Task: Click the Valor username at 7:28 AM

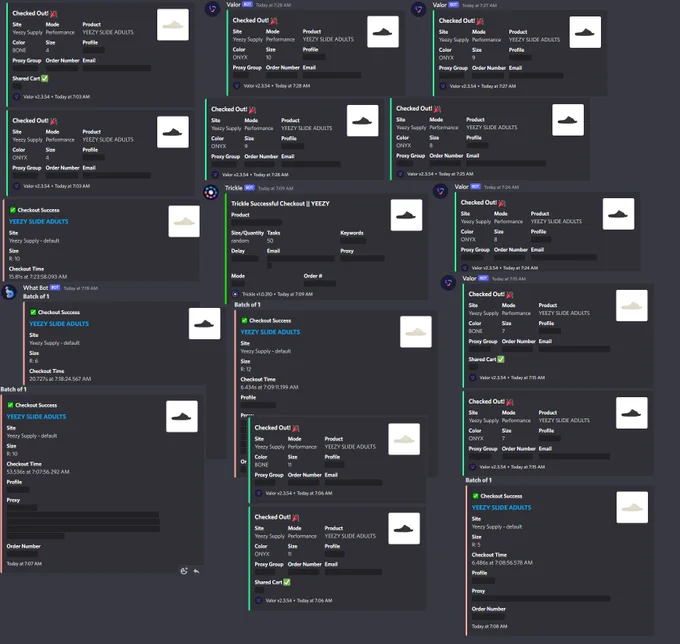Action: tap(233, 4)
